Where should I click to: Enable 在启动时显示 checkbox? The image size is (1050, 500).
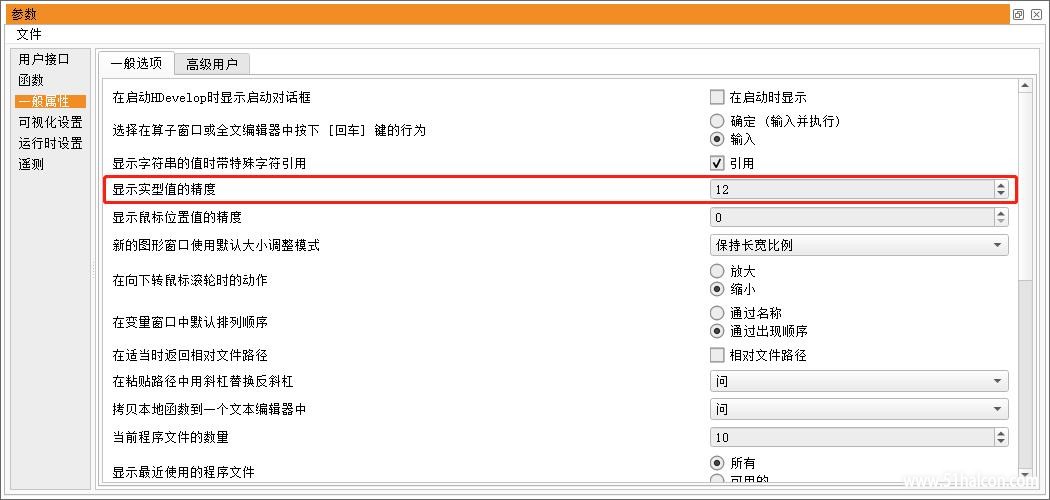click(x=717, y=98)
